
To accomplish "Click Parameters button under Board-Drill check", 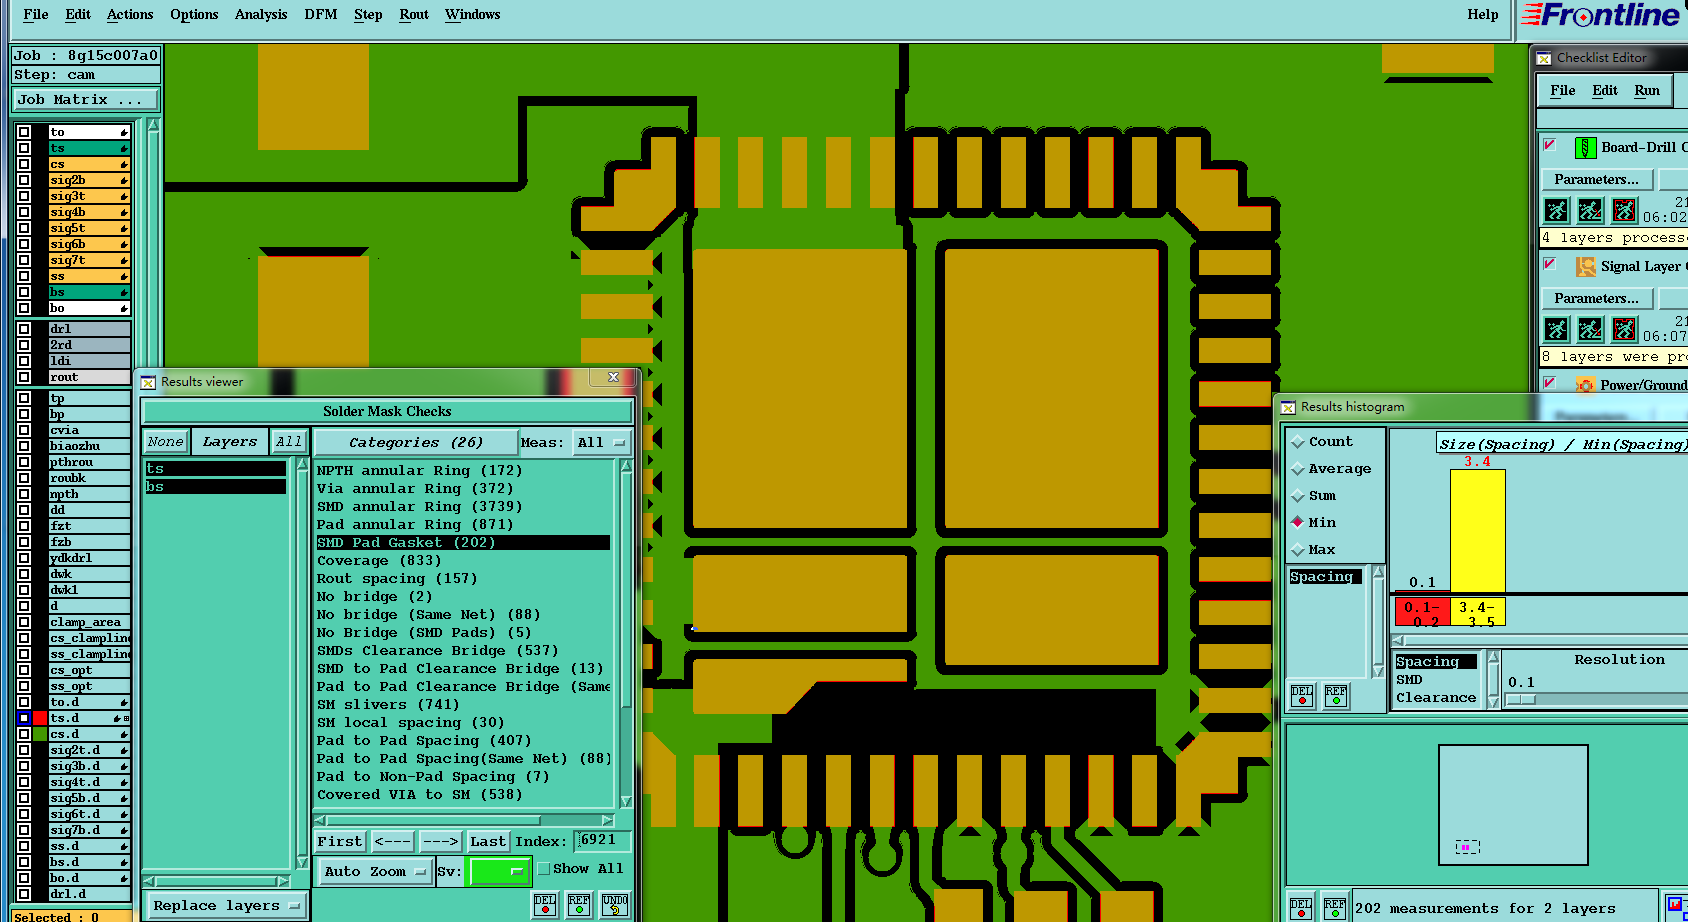I will pyautogui.click(x=1596, y=180).
